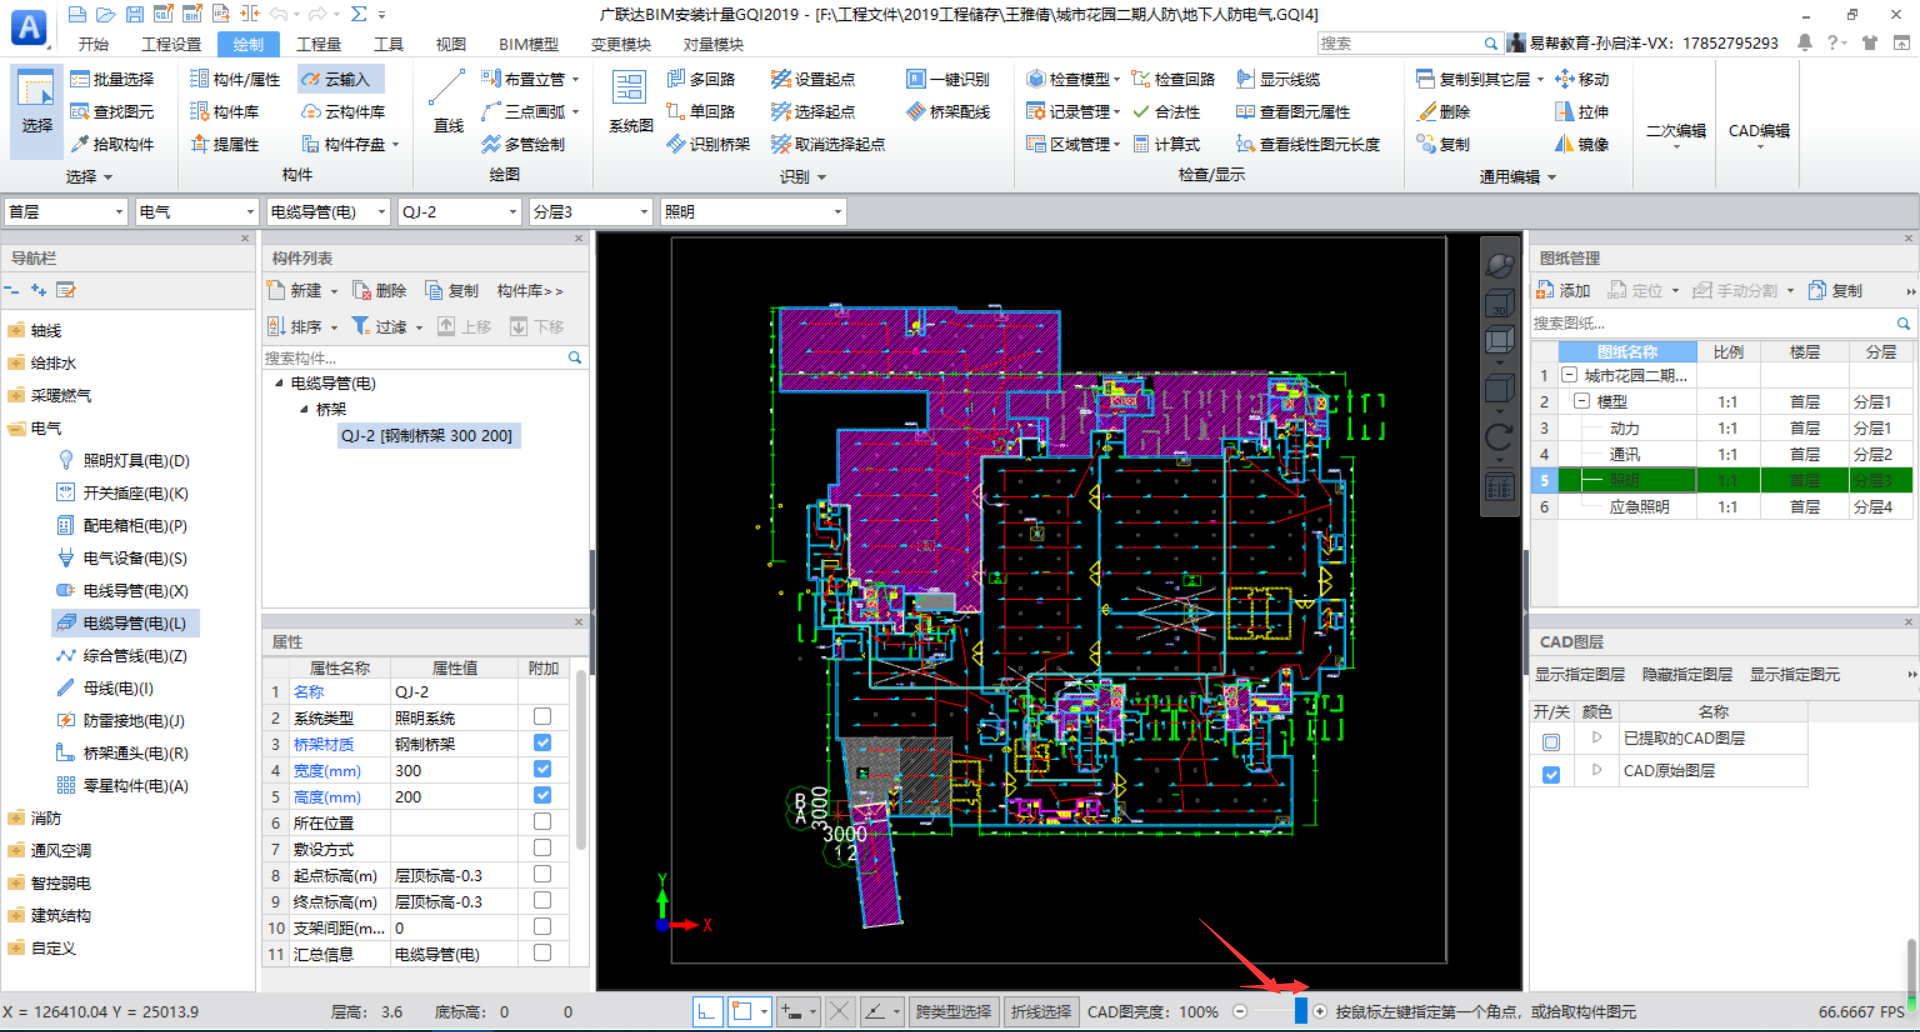Check the 所在位置 attach checkbox
This screenshot has width=1920, height=1032.
[x=542, y=821]
